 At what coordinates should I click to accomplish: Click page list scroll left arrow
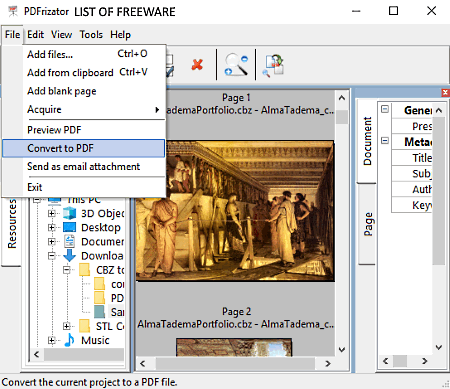pos(143,363)
